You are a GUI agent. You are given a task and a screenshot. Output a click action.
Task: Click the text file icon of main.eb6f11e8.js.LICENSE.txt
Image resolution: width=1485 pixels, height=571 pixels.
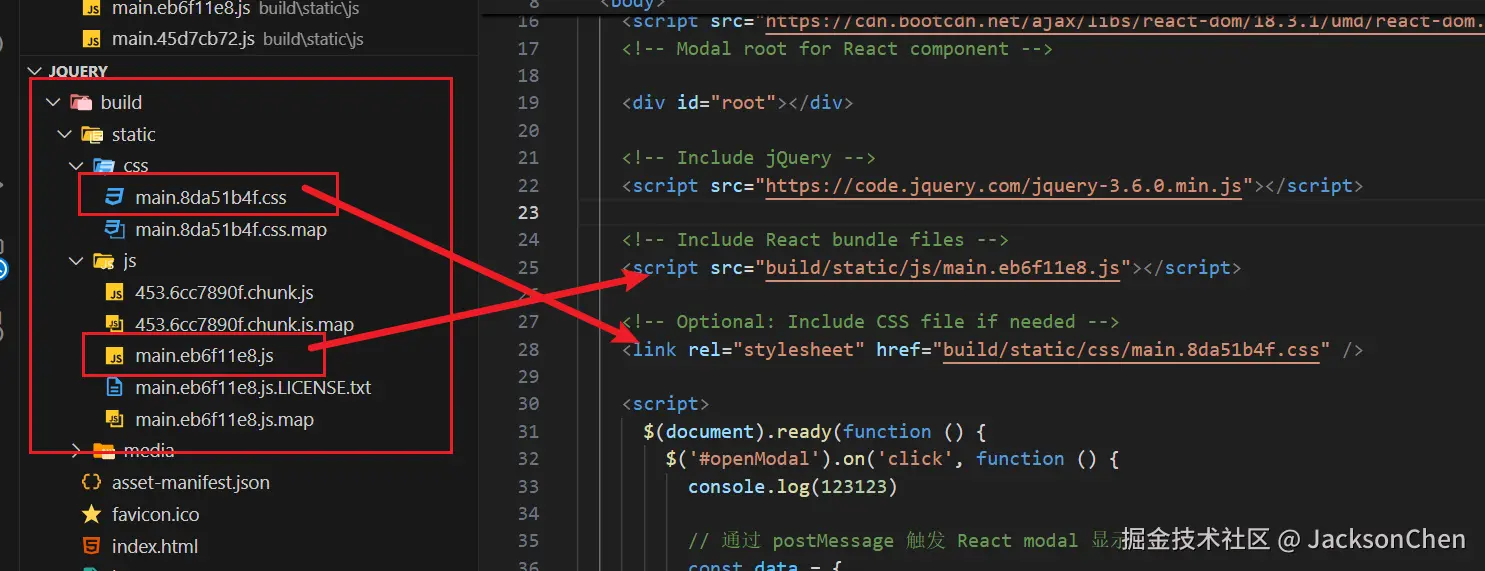click(x=115, y=387)
